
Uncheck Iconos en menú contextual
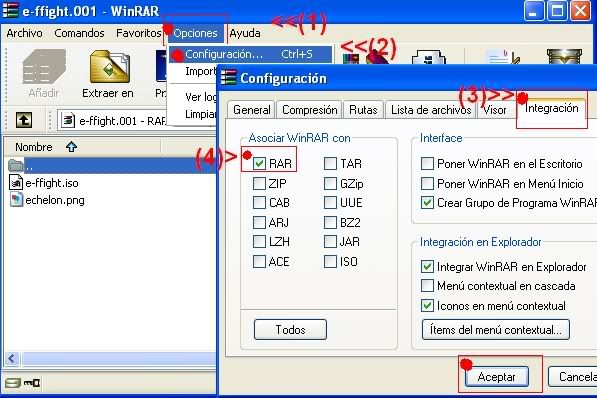[x=427, y=305]
